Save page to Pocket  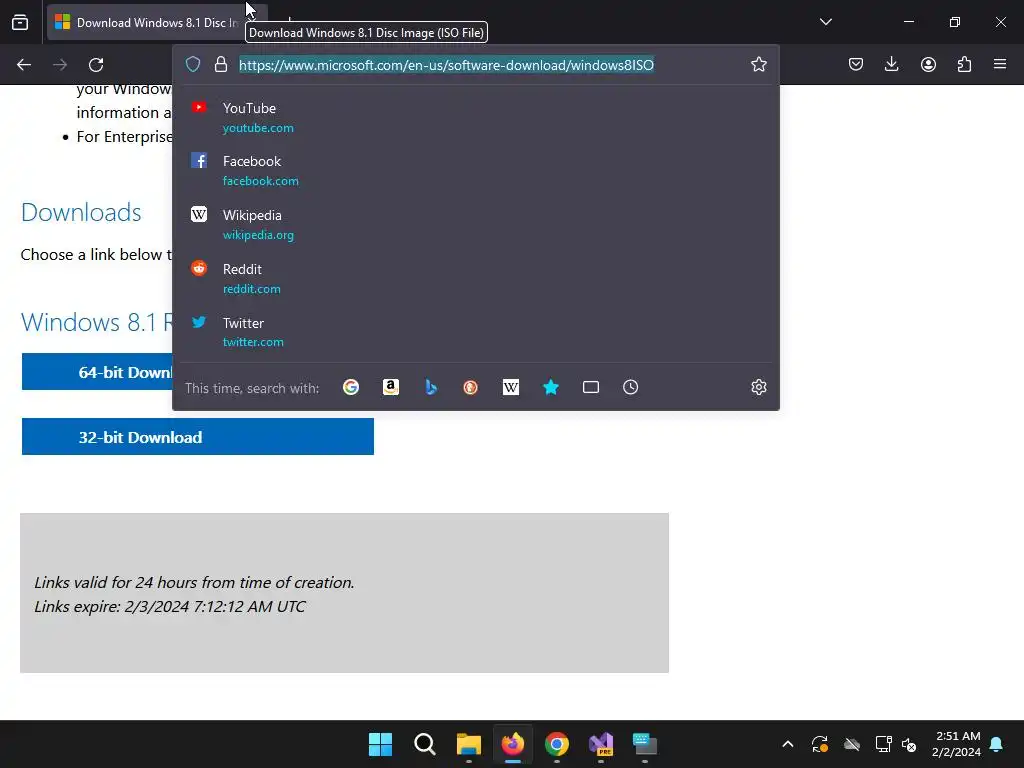856,64
